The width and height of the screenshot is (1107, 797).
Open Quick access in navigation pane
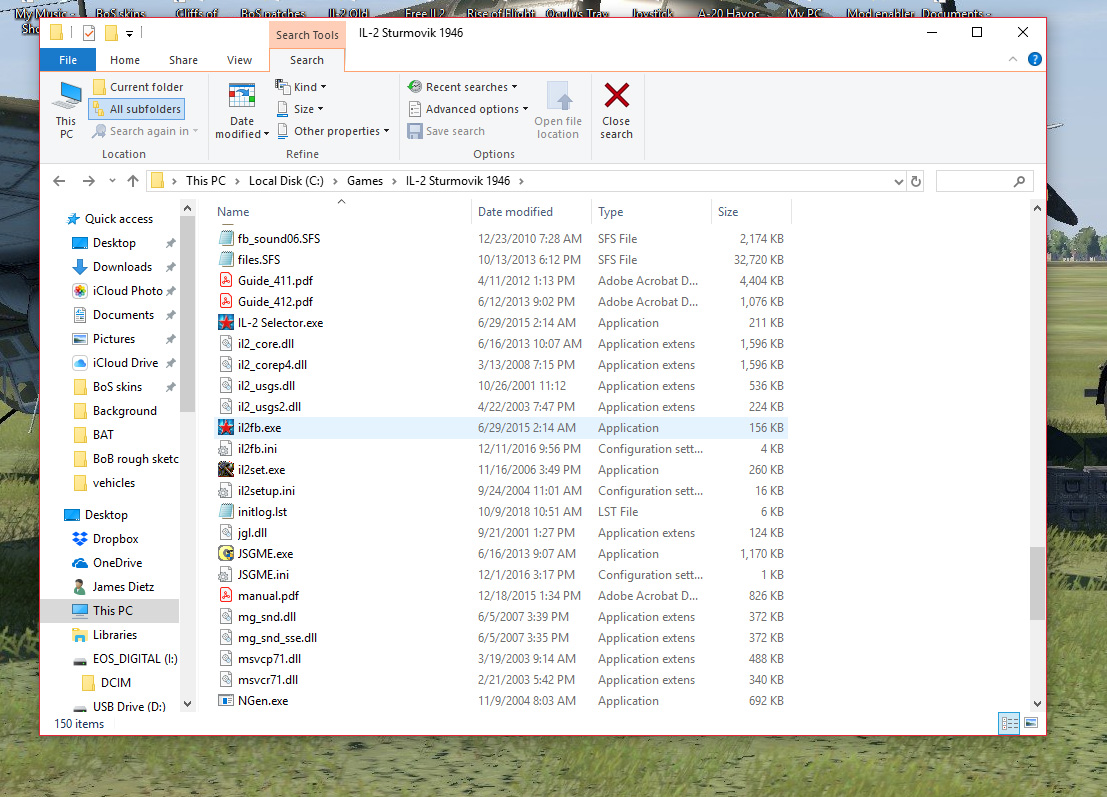119,219
